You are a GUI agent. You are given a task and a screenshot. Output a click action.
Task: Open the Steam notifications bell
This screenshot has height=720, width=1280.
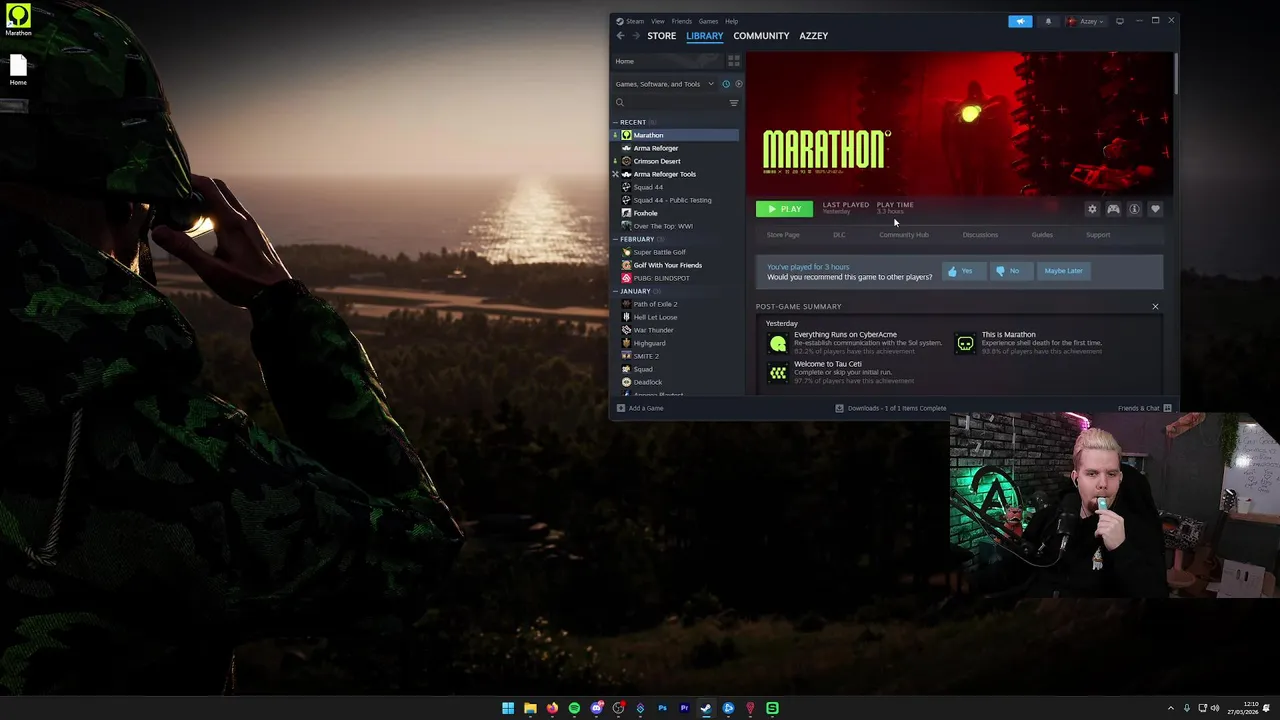coord(1048,21)
